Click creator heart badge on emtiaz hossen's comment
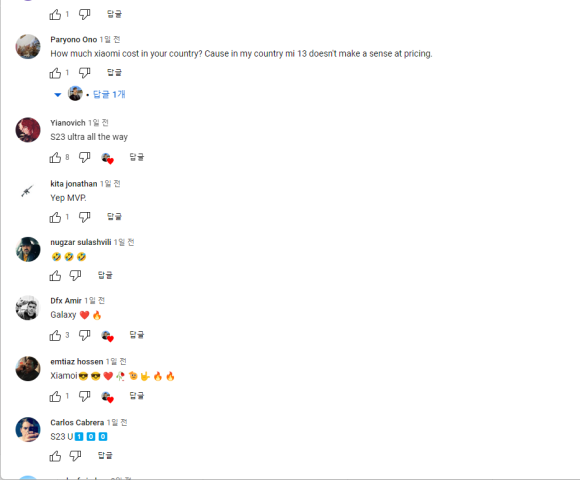Image resolution: width=580 pixels, height=480 pixels. 107,397
